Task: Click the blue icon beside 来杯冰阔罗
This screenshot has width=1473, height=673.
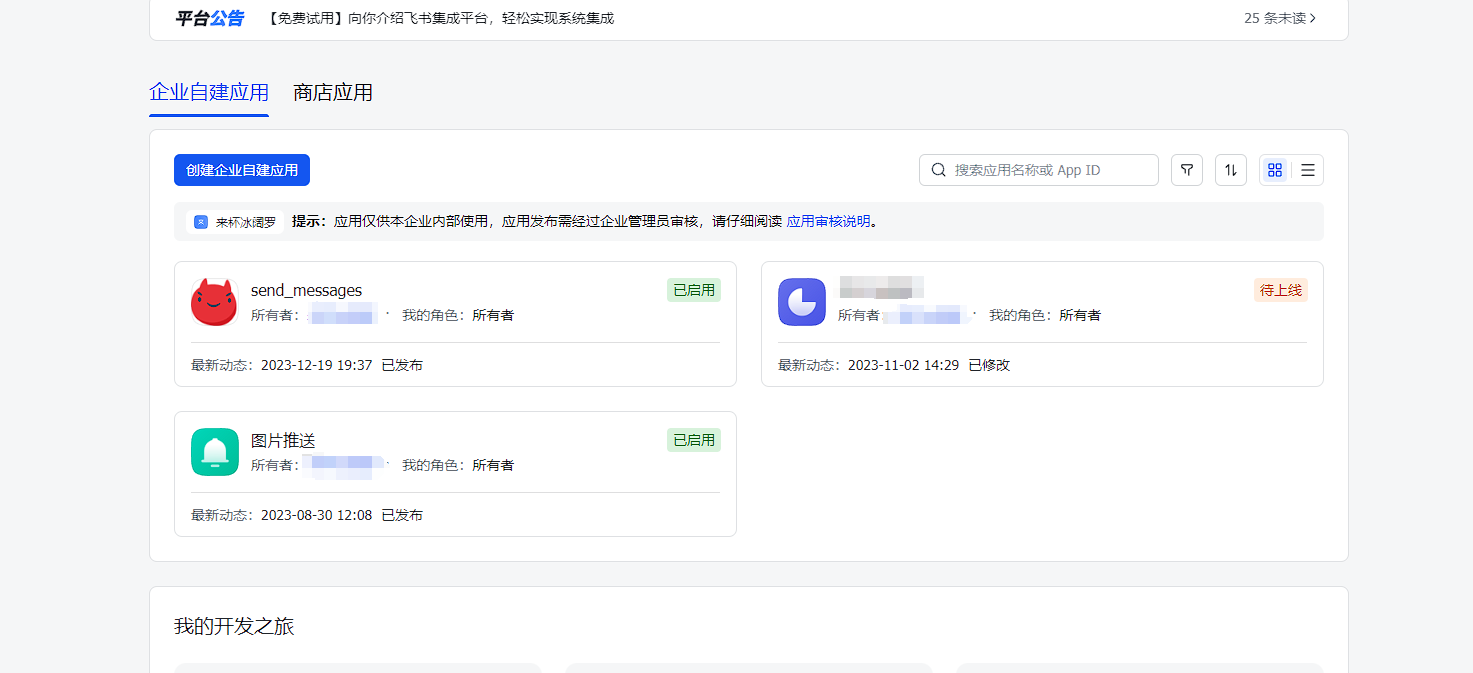Action: tap(201, 222)
